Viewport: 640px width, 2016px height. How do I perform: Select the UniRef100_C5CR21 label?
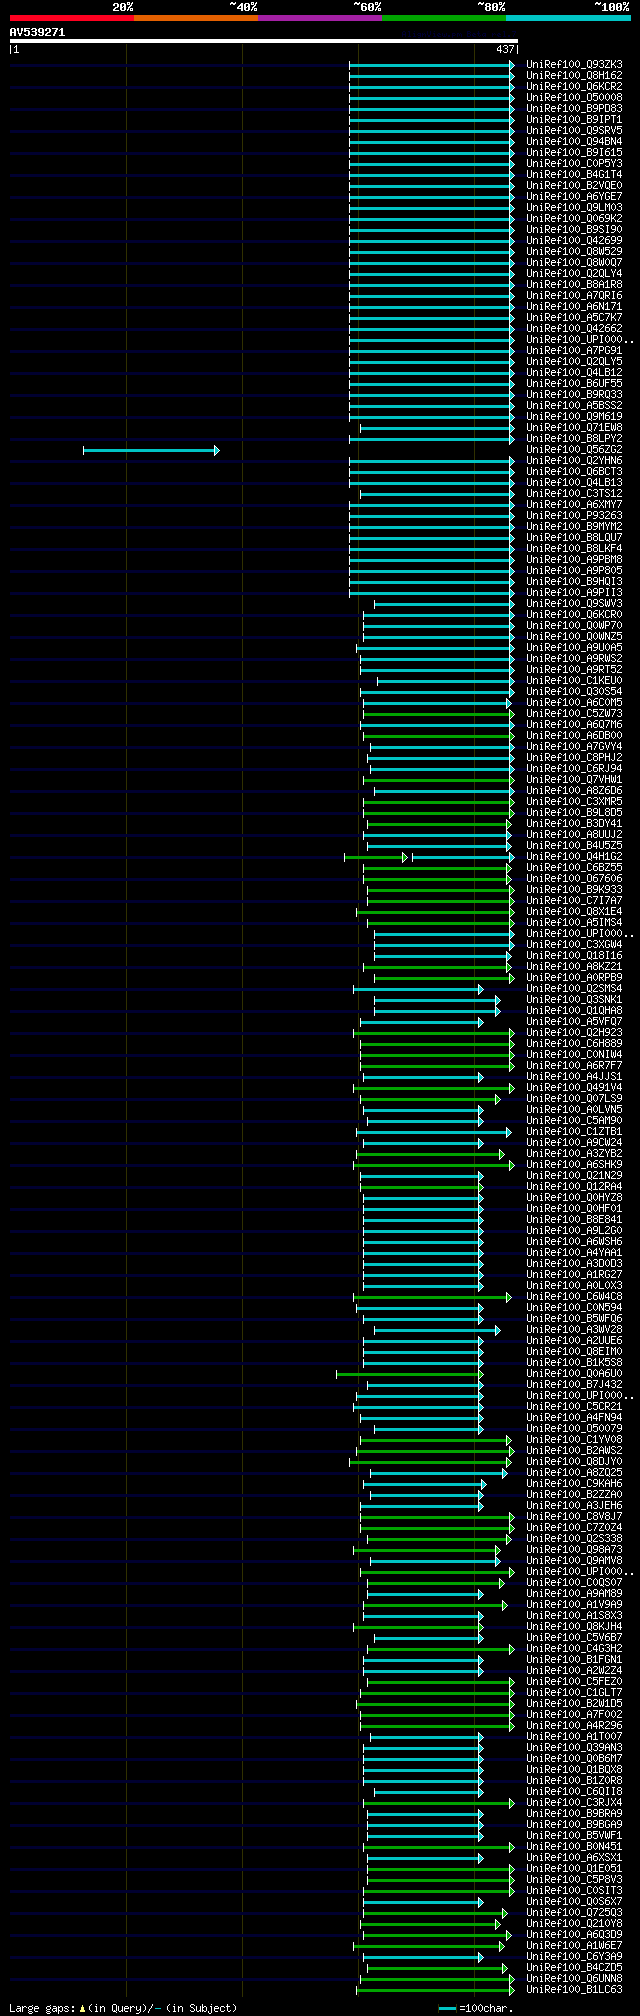(574, 1406)
